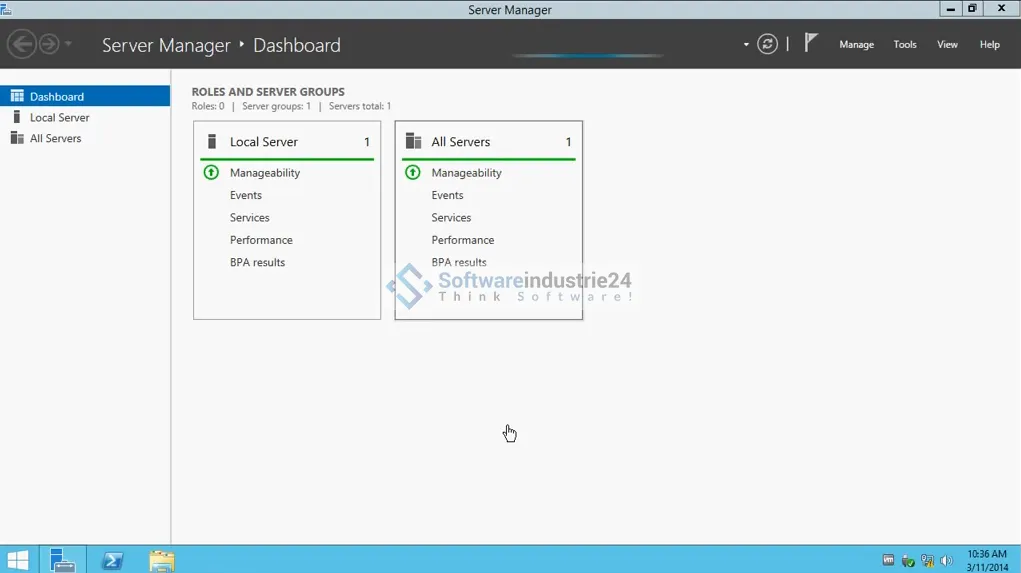
Task: Click the Refresh dashboard icon
Action: (x=767, y=44)
